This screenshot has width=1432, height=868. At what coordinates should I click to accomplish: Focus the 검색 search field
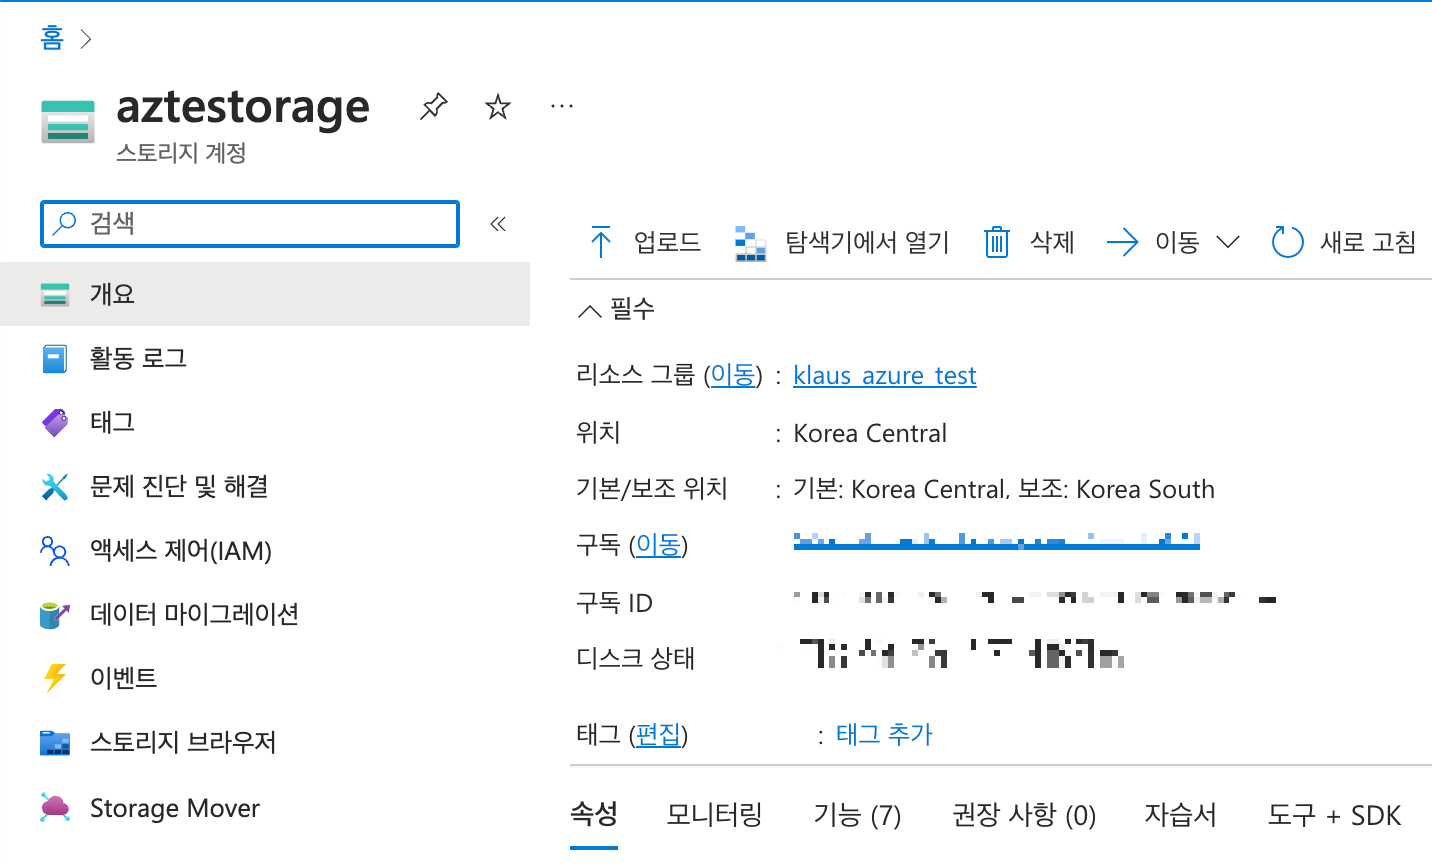click(250, 224)
